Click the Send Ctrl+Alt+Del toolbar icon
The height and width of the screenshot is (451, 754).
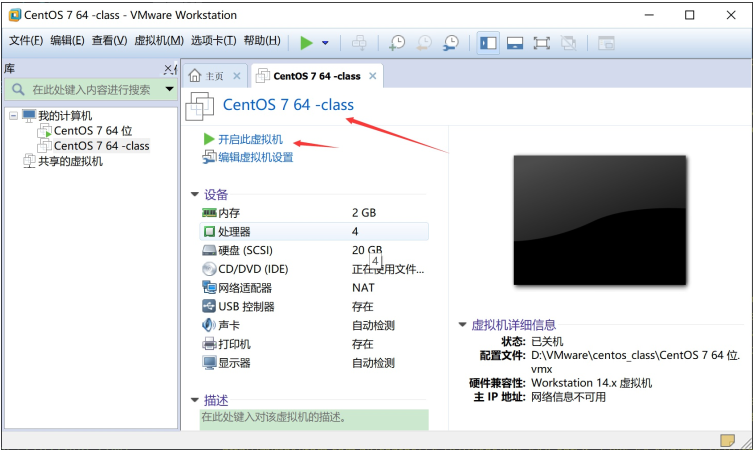[359, 43]
